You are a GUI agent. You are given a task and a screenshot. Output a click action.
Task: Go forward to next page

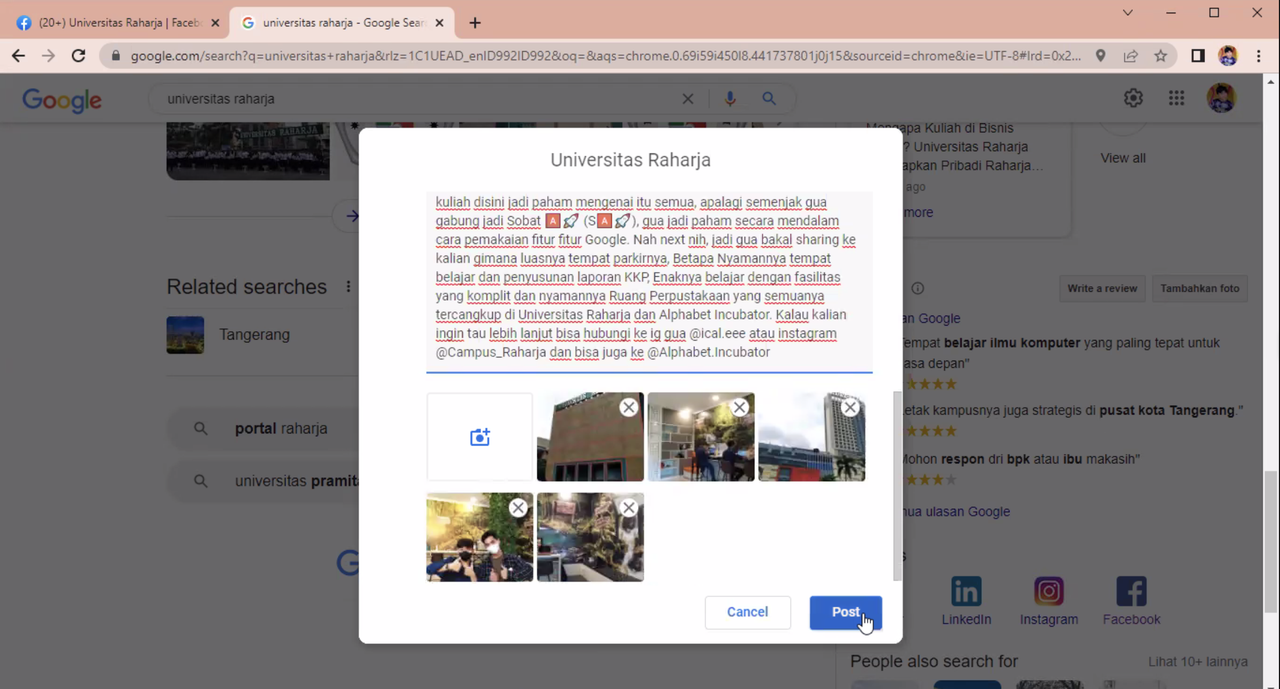tap(48, 56)
